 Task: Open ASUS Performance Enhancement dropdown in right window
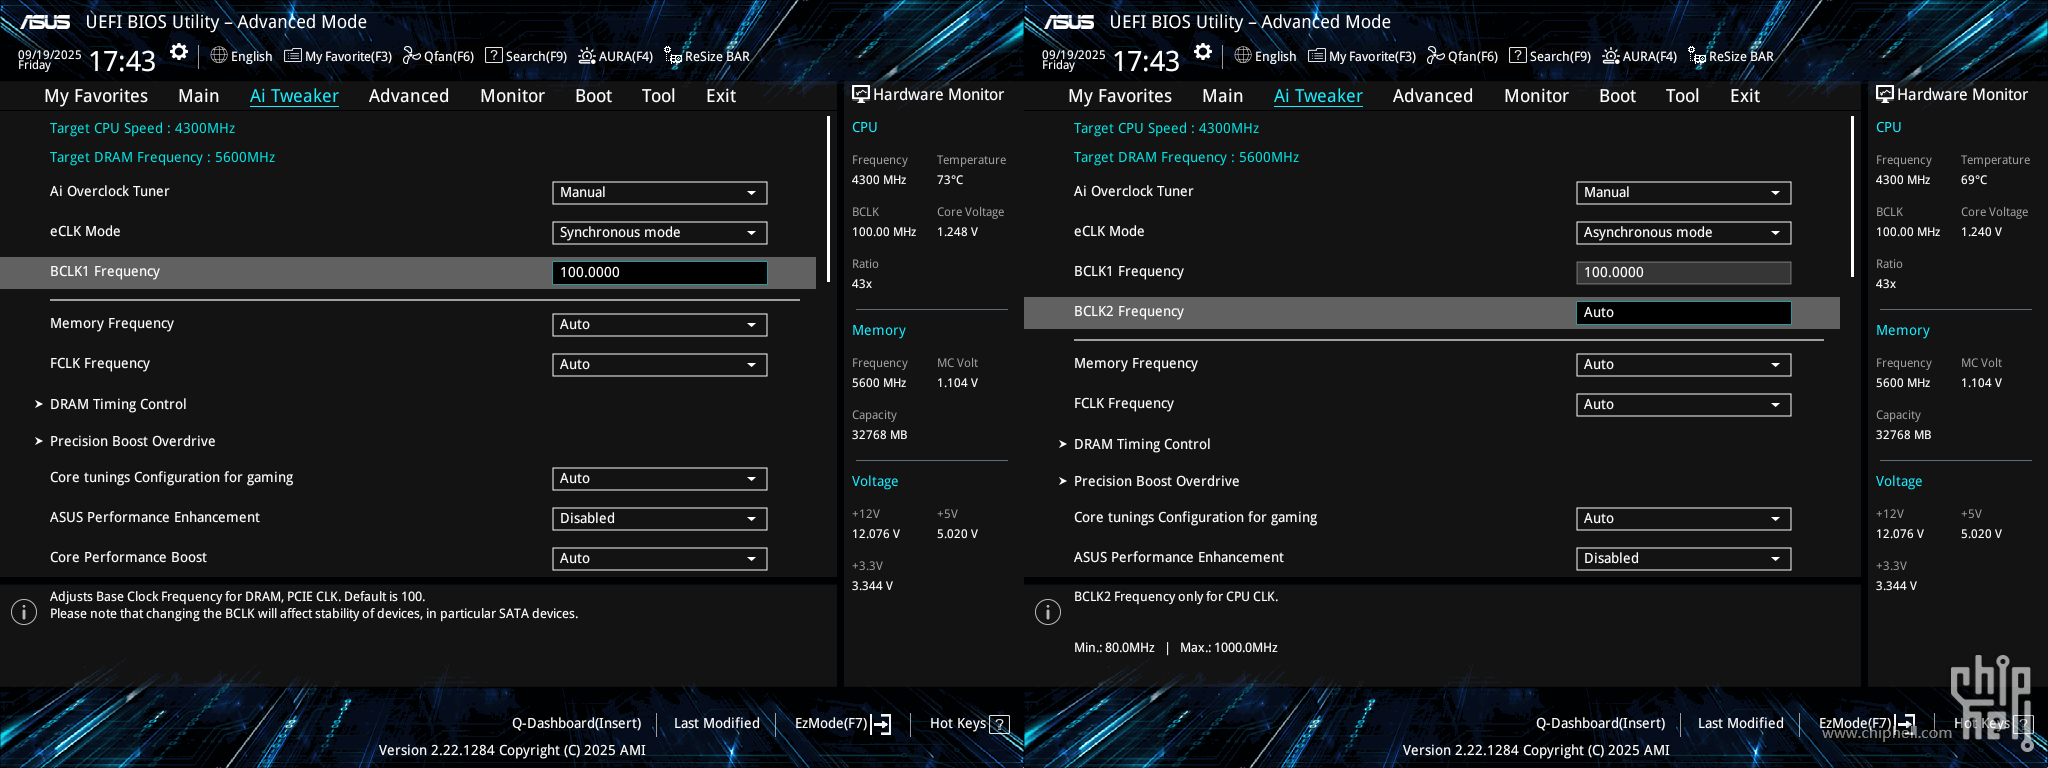click(x=1684, y=558)
